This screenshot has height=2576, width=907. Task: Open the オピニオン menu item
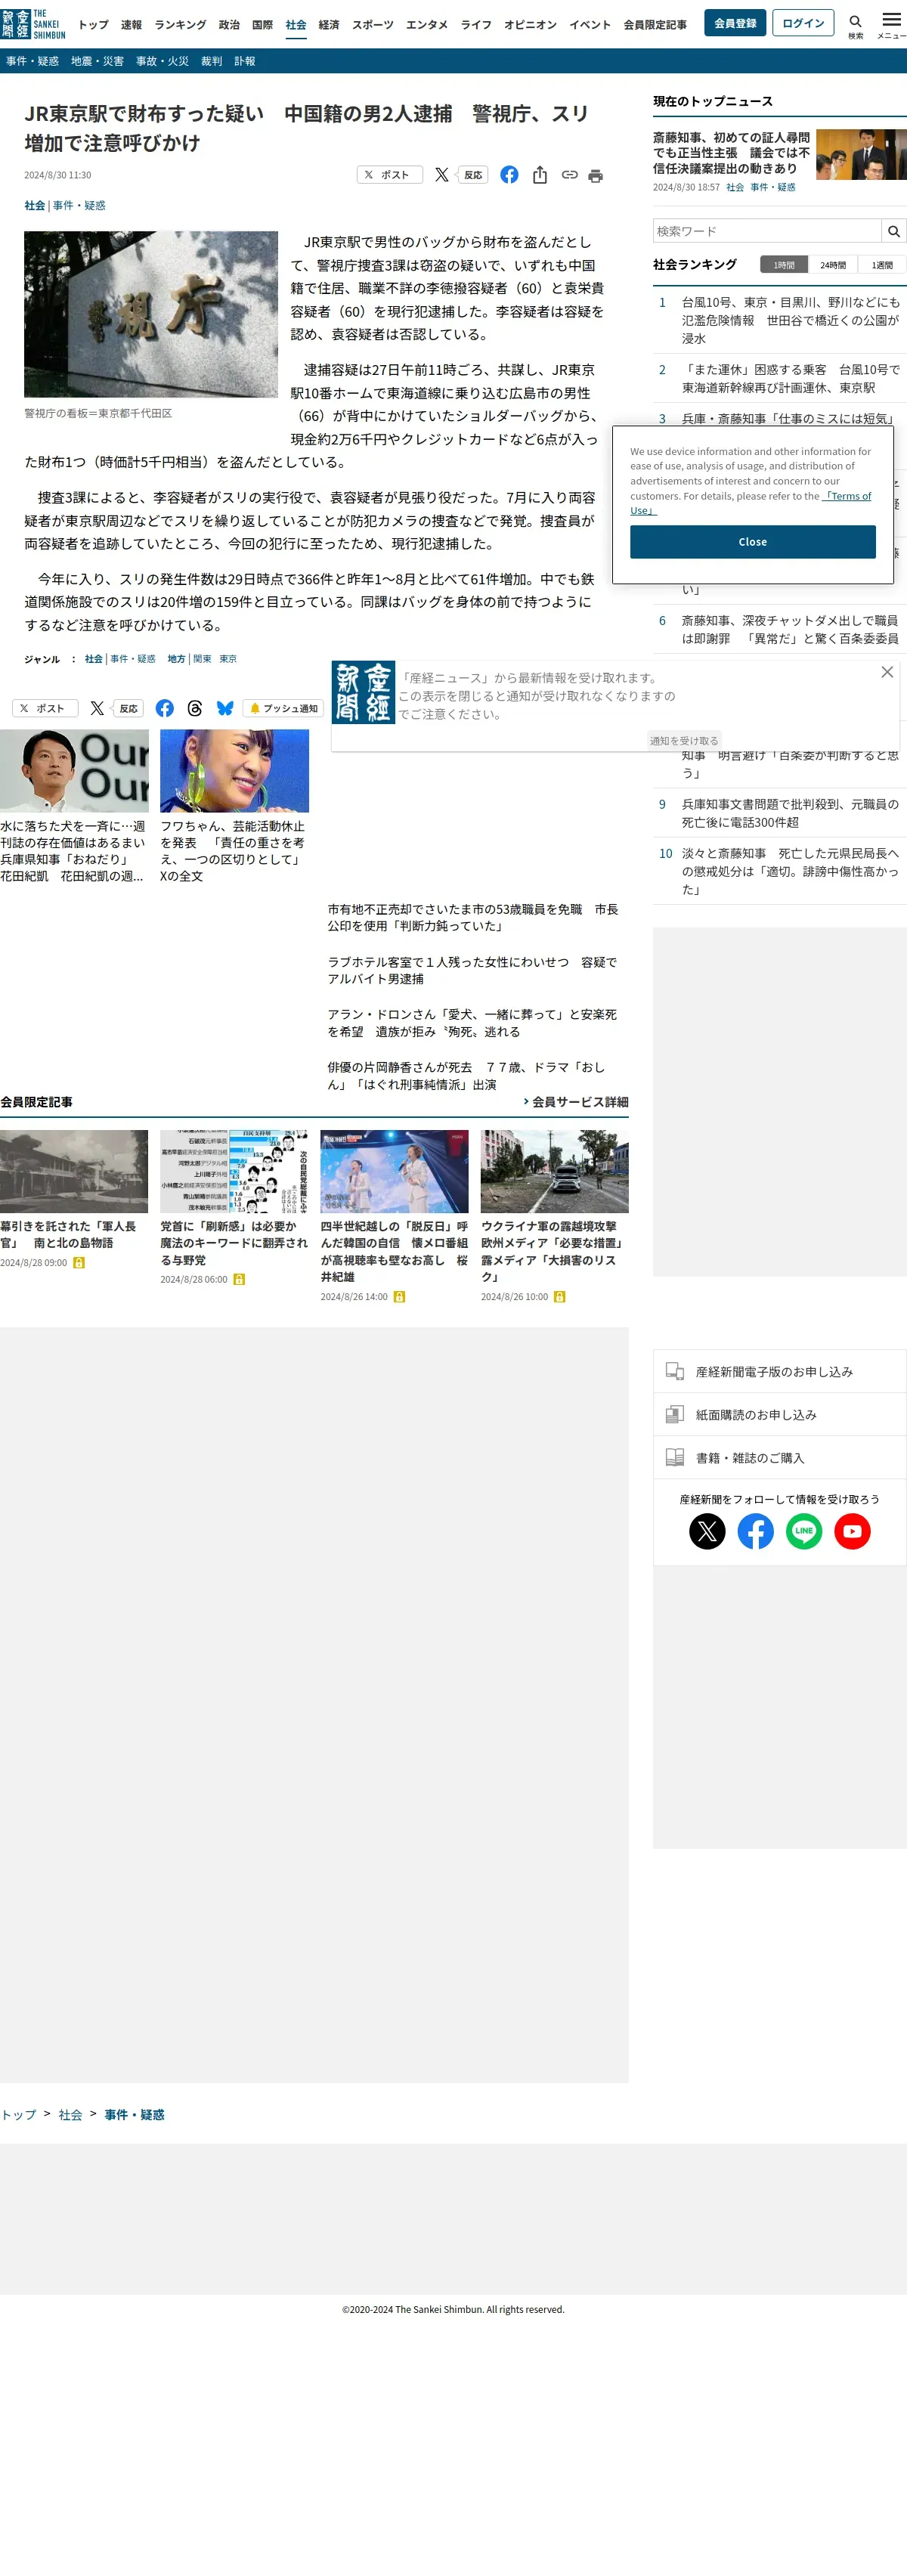click(x=530, y=25)
